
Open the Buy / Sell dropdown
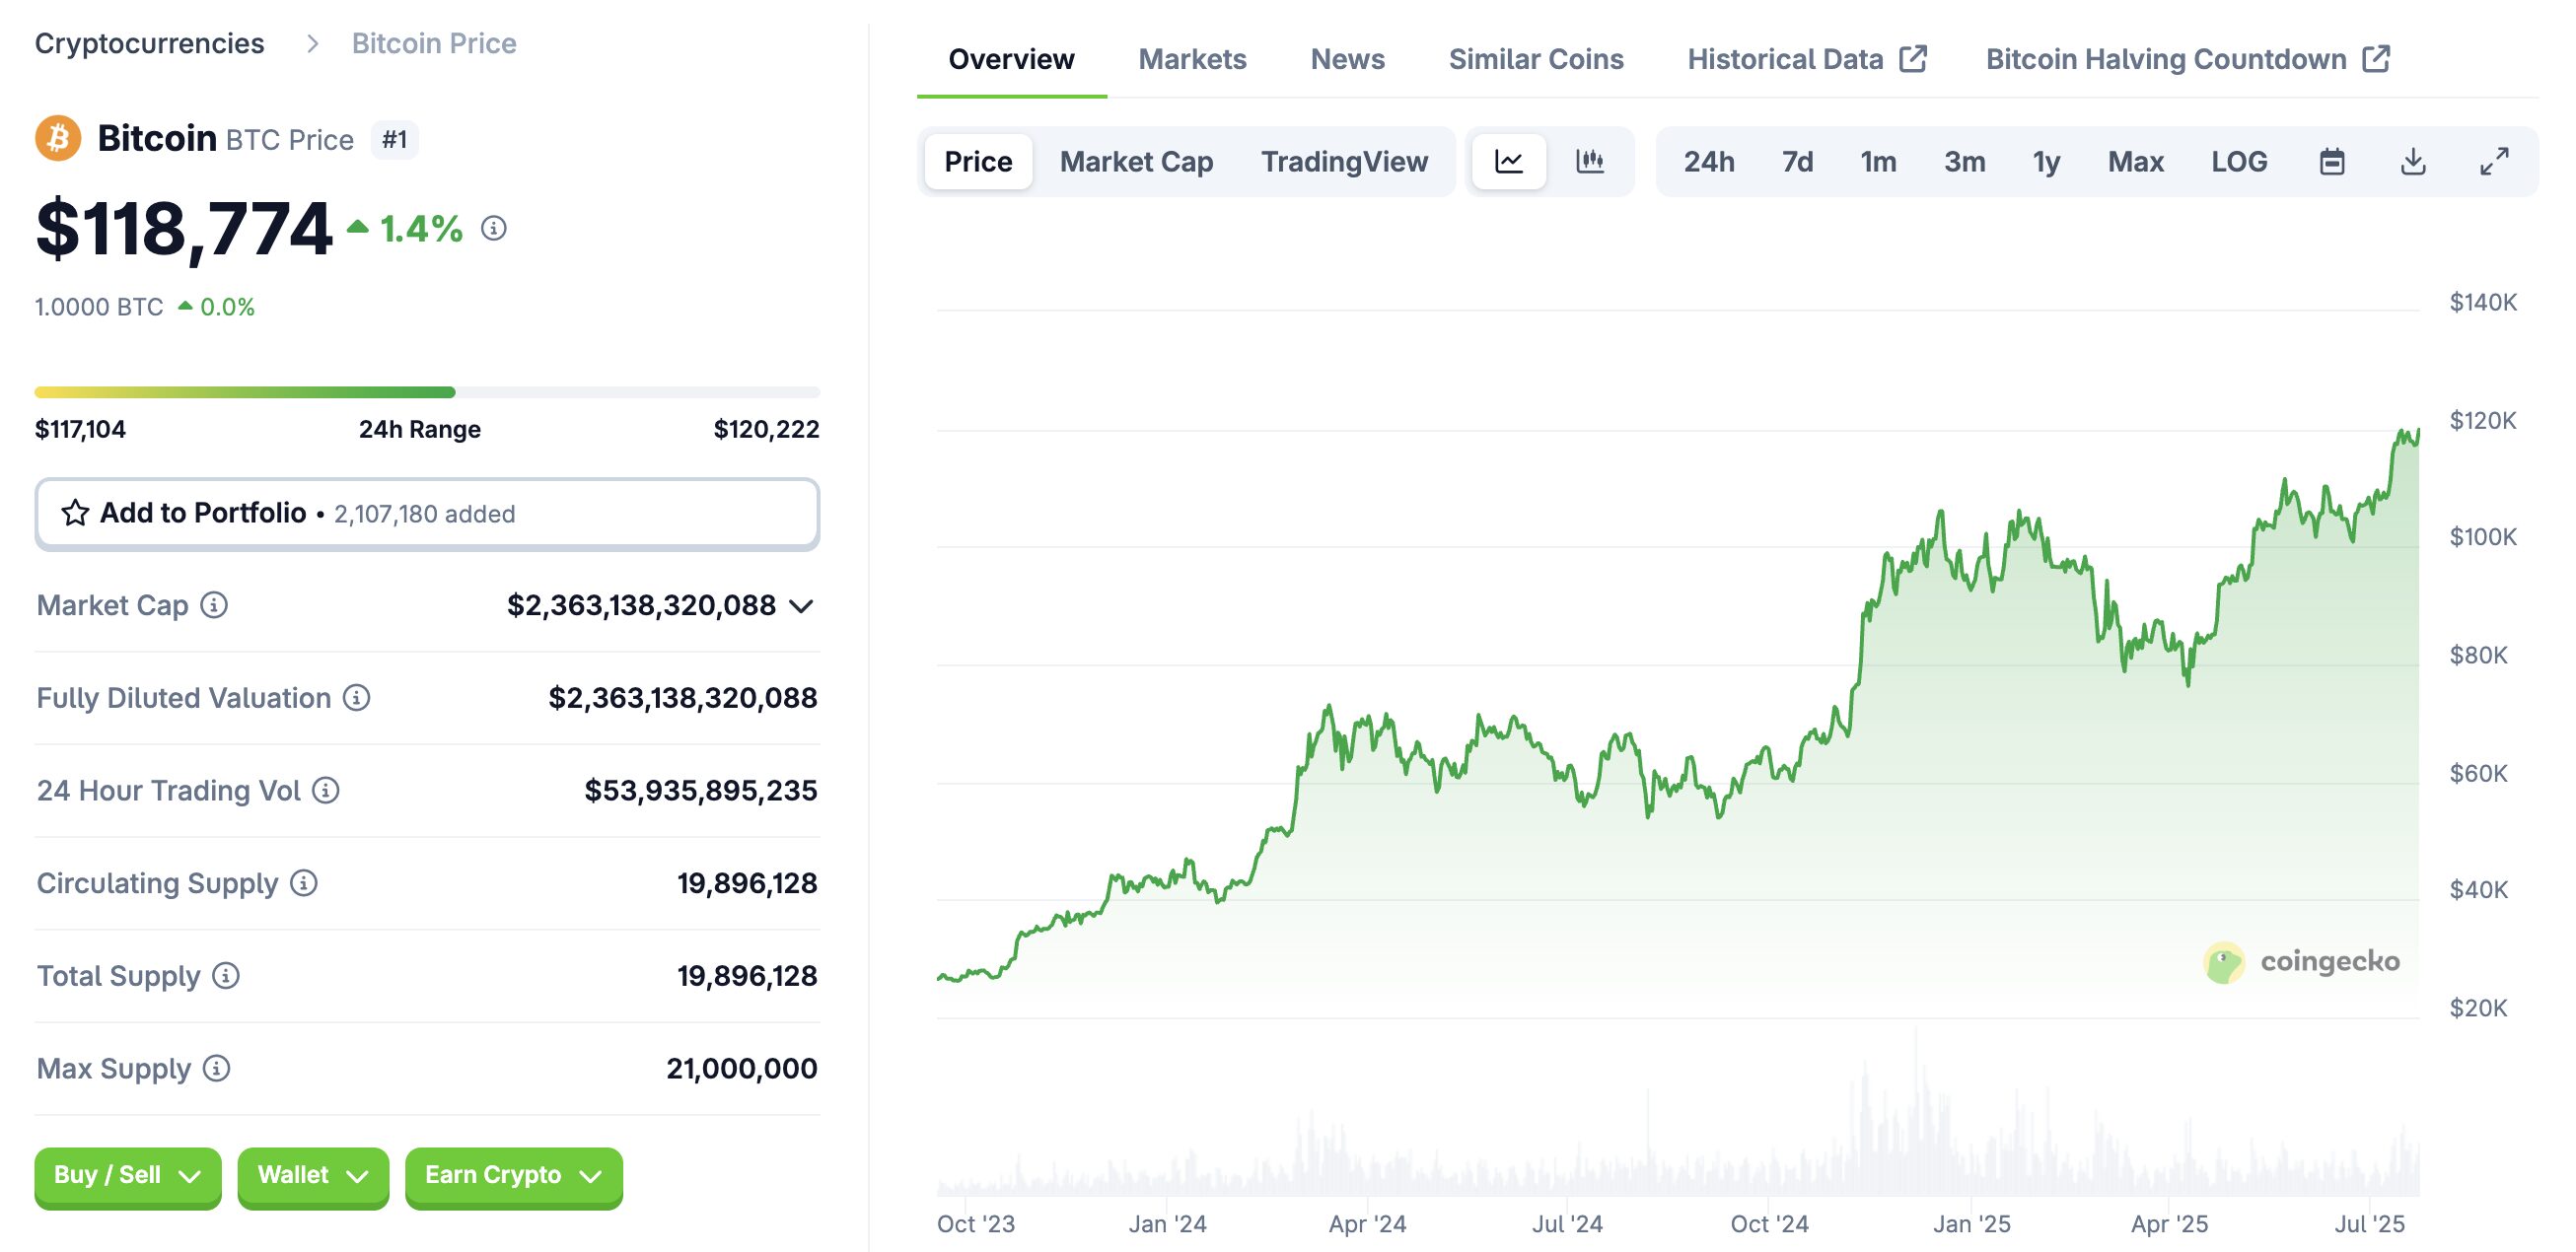(127, 1175)
